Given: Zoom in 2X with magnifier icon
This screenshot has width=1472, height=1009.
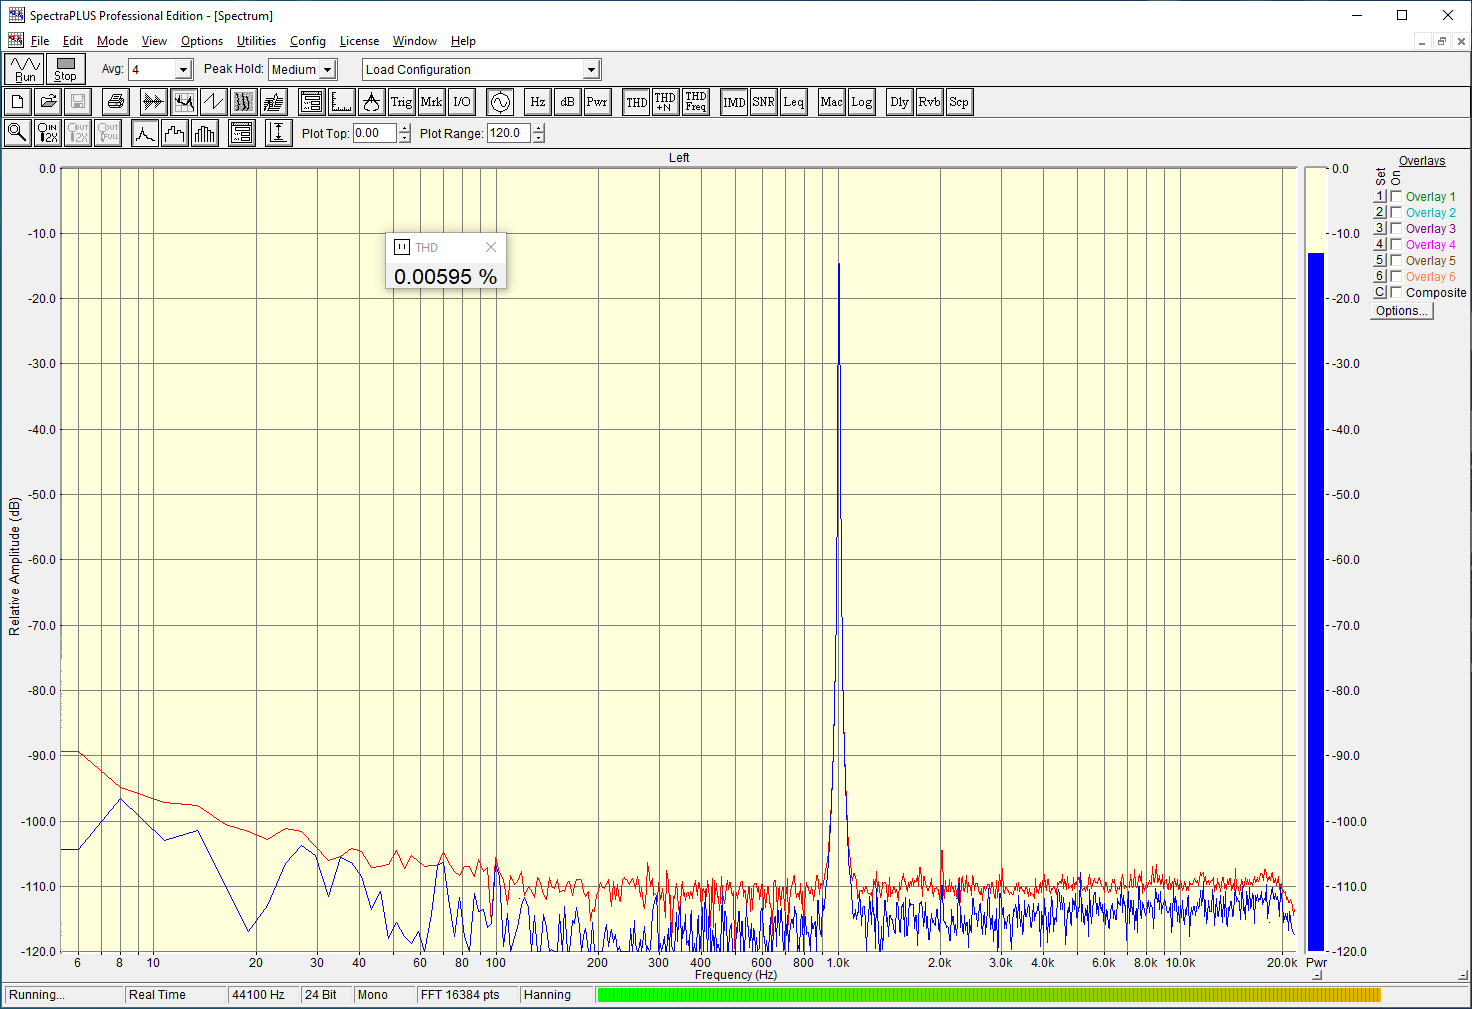Looking at the screenshot, I should click(x=48, y=133).
